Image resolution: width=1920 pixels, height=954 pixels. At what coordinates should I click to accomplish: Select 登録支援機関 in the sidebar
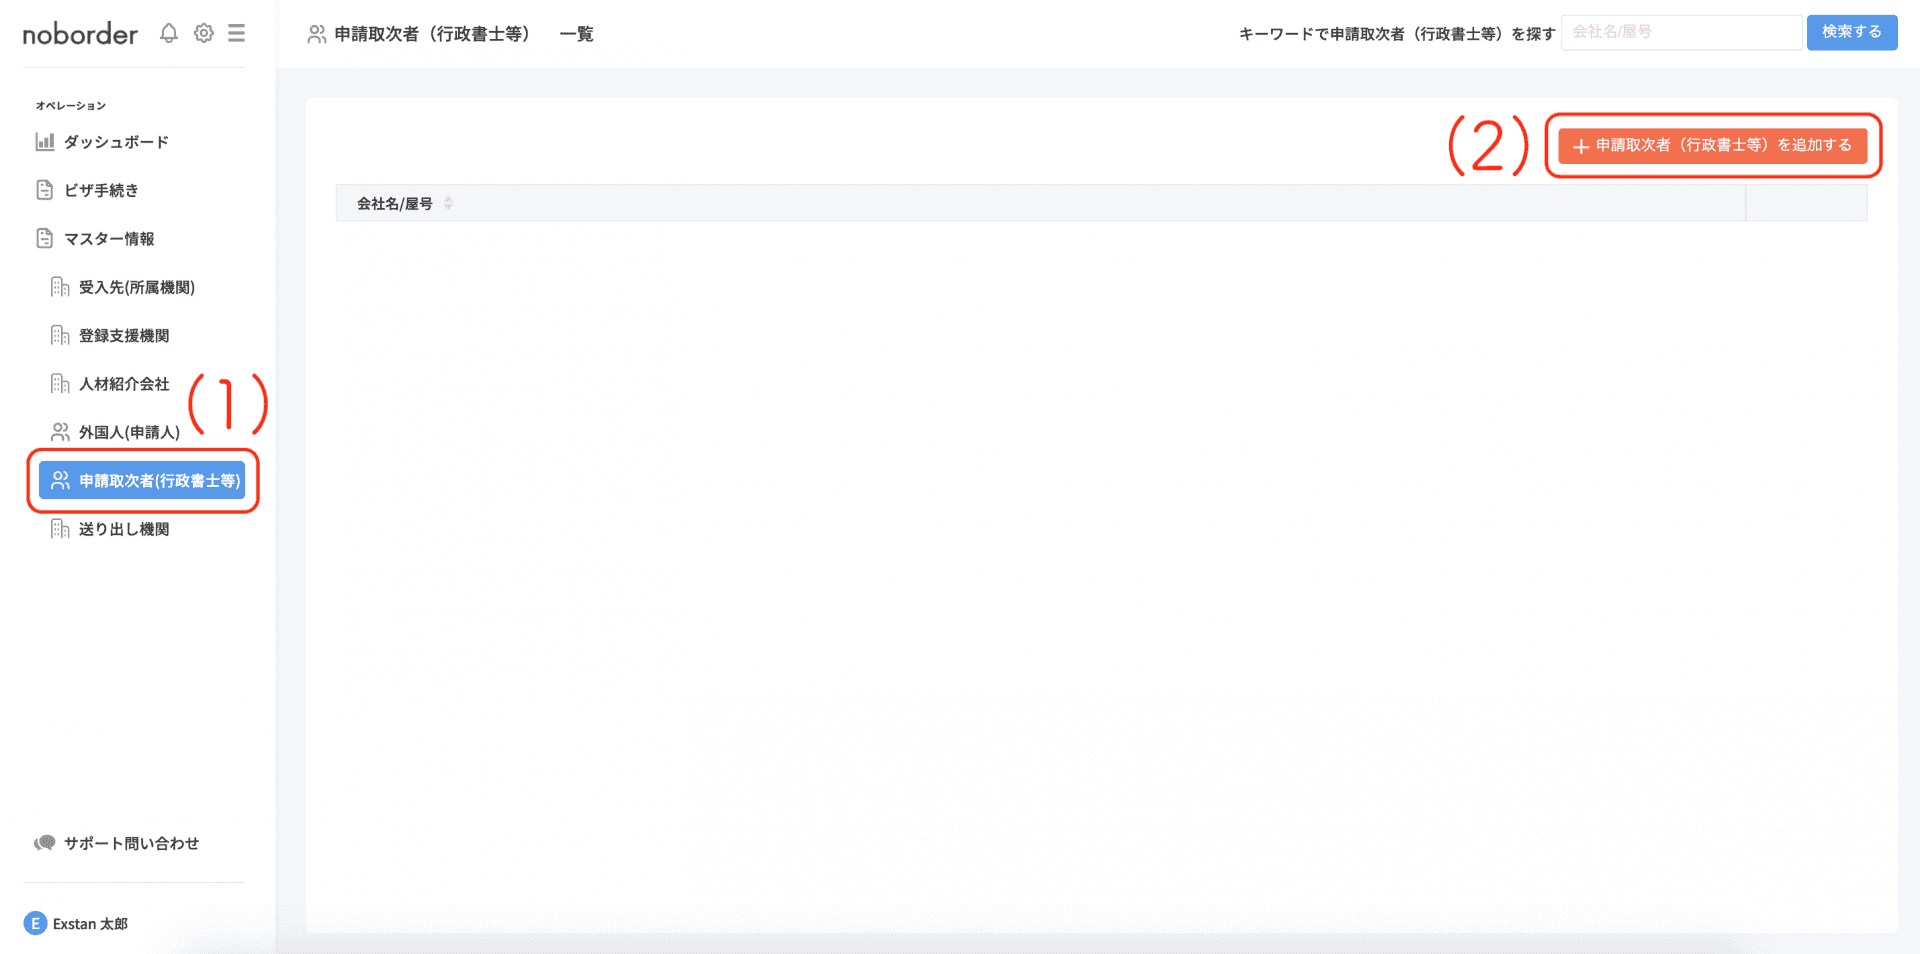coord(125,334)
